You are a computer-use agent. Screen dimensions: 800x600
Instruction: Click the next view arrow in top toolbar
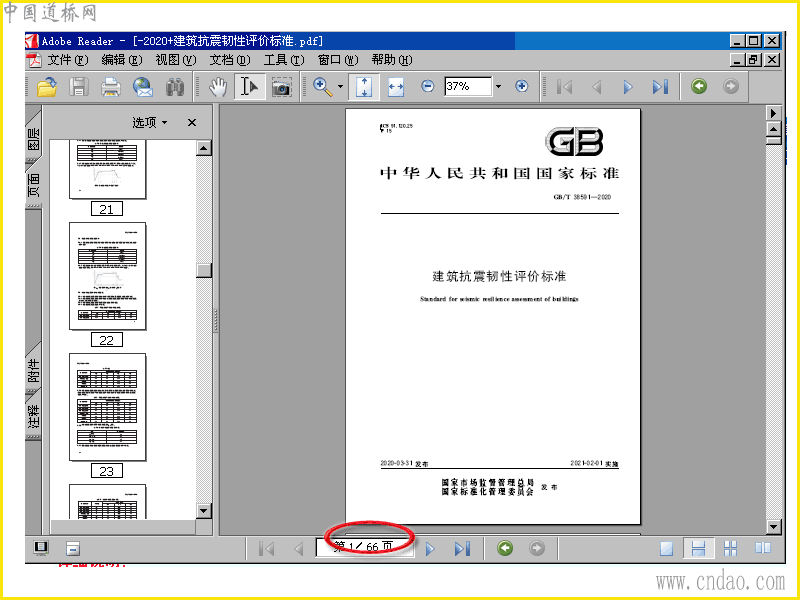click(x=731, y=86)
